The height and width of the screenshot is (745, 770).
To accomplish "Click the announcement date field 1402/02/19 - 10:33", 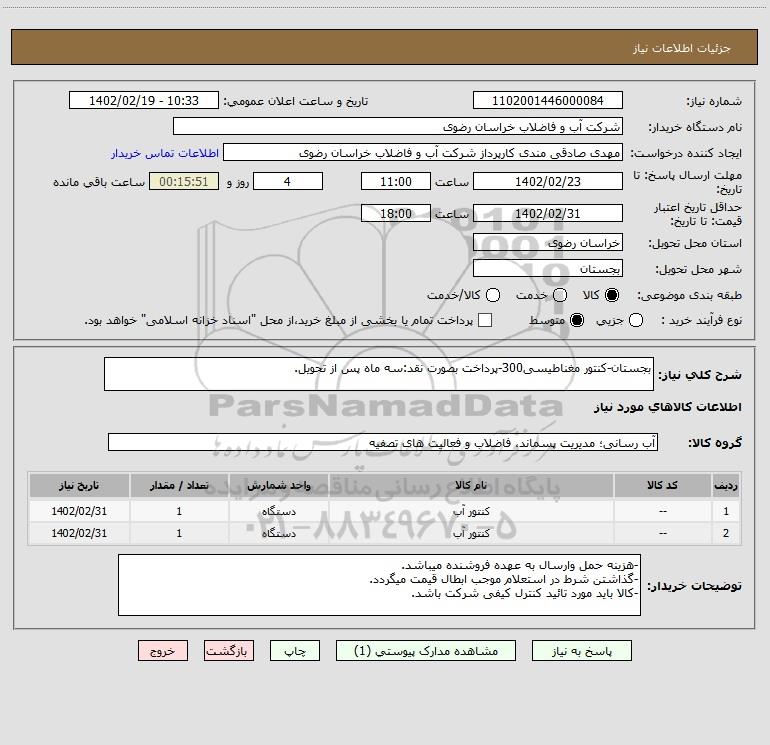I will 144,101.
